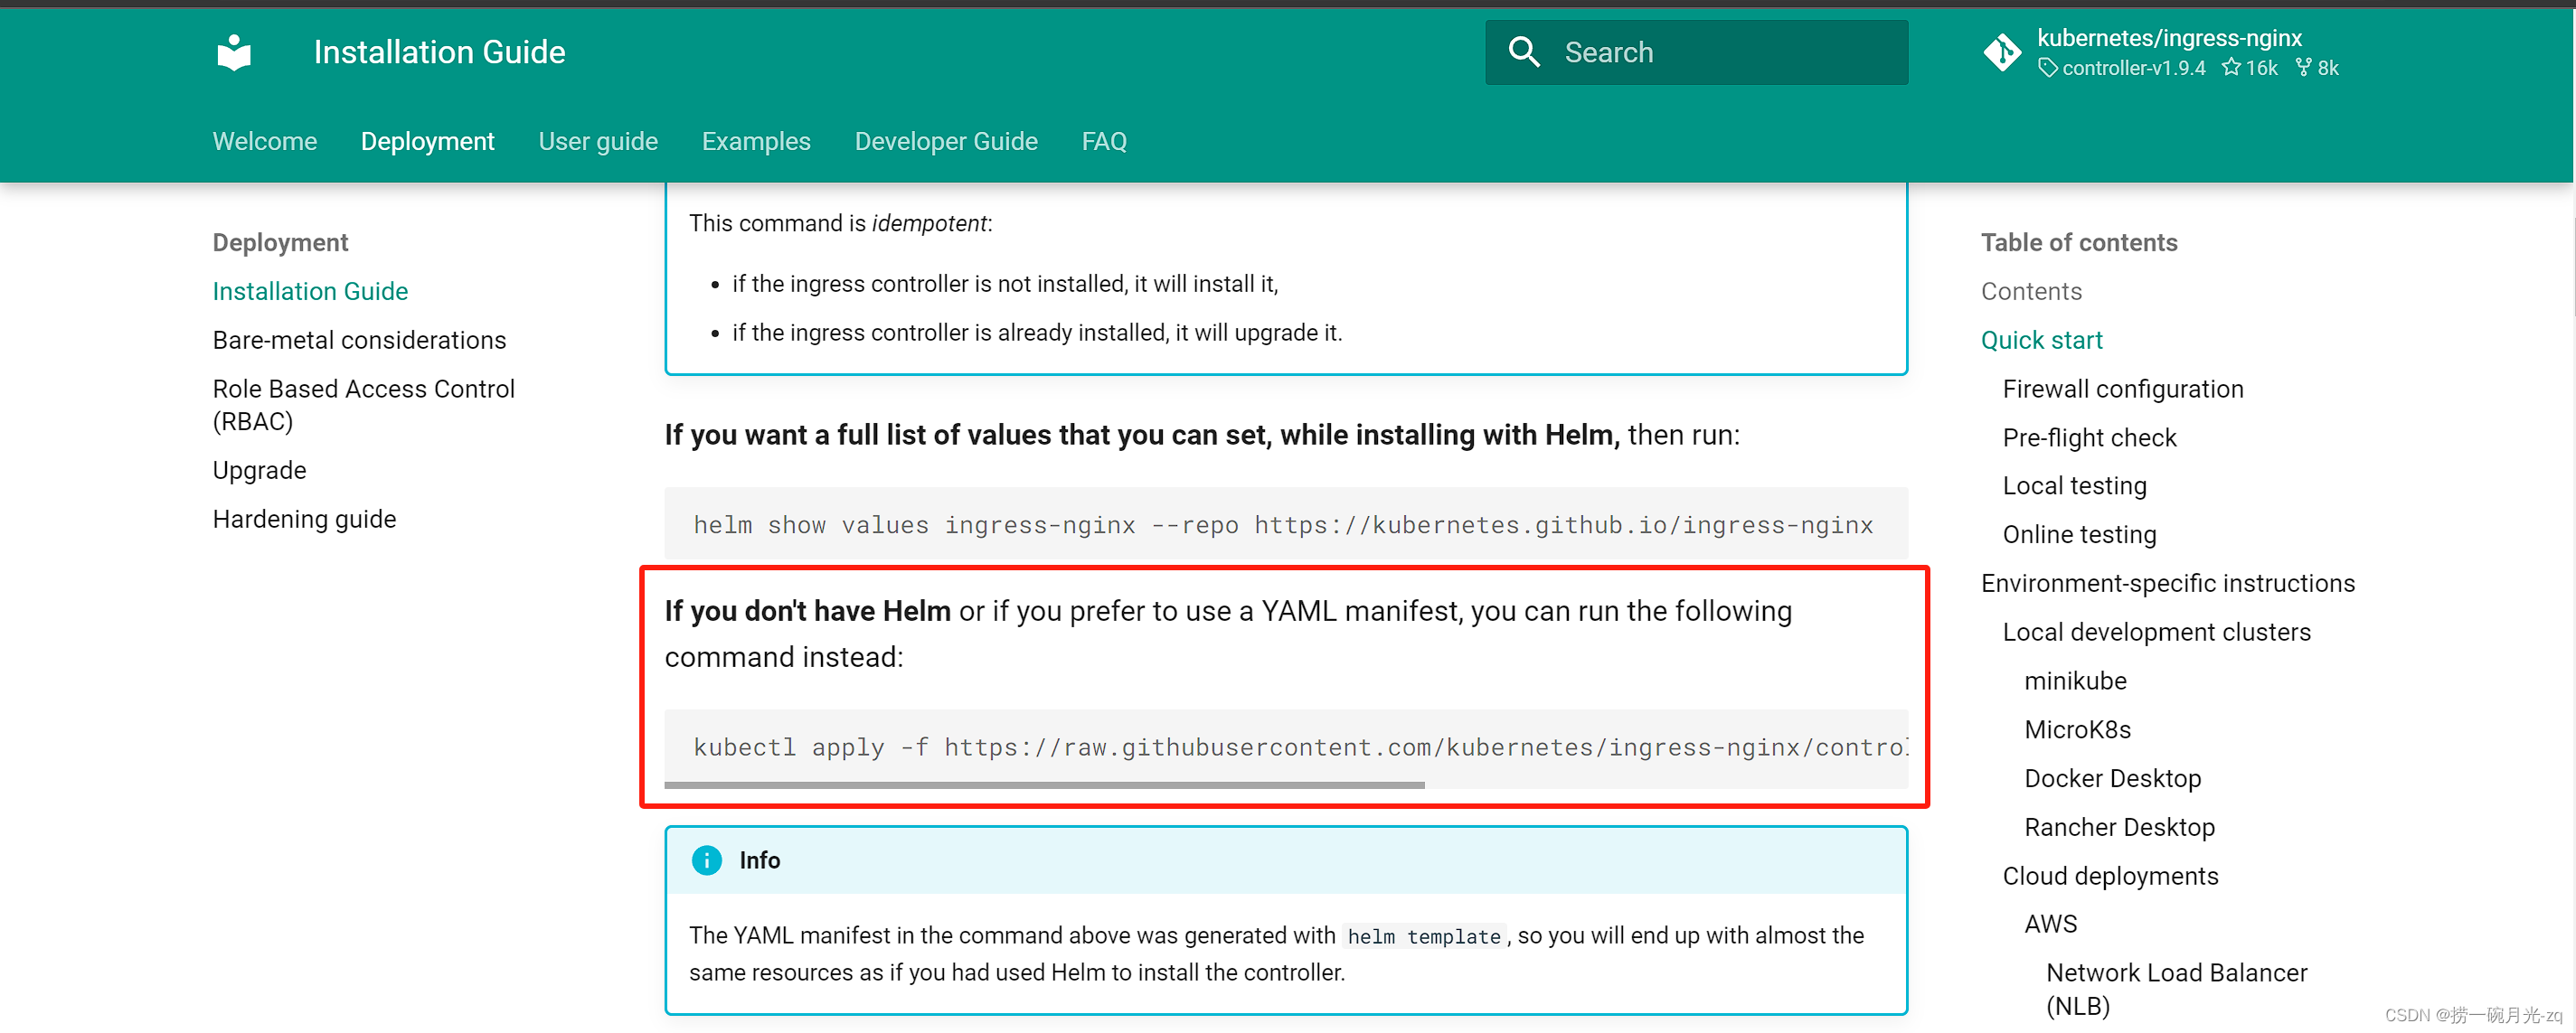Click the MkDocs book logo icon

[234, 52]
